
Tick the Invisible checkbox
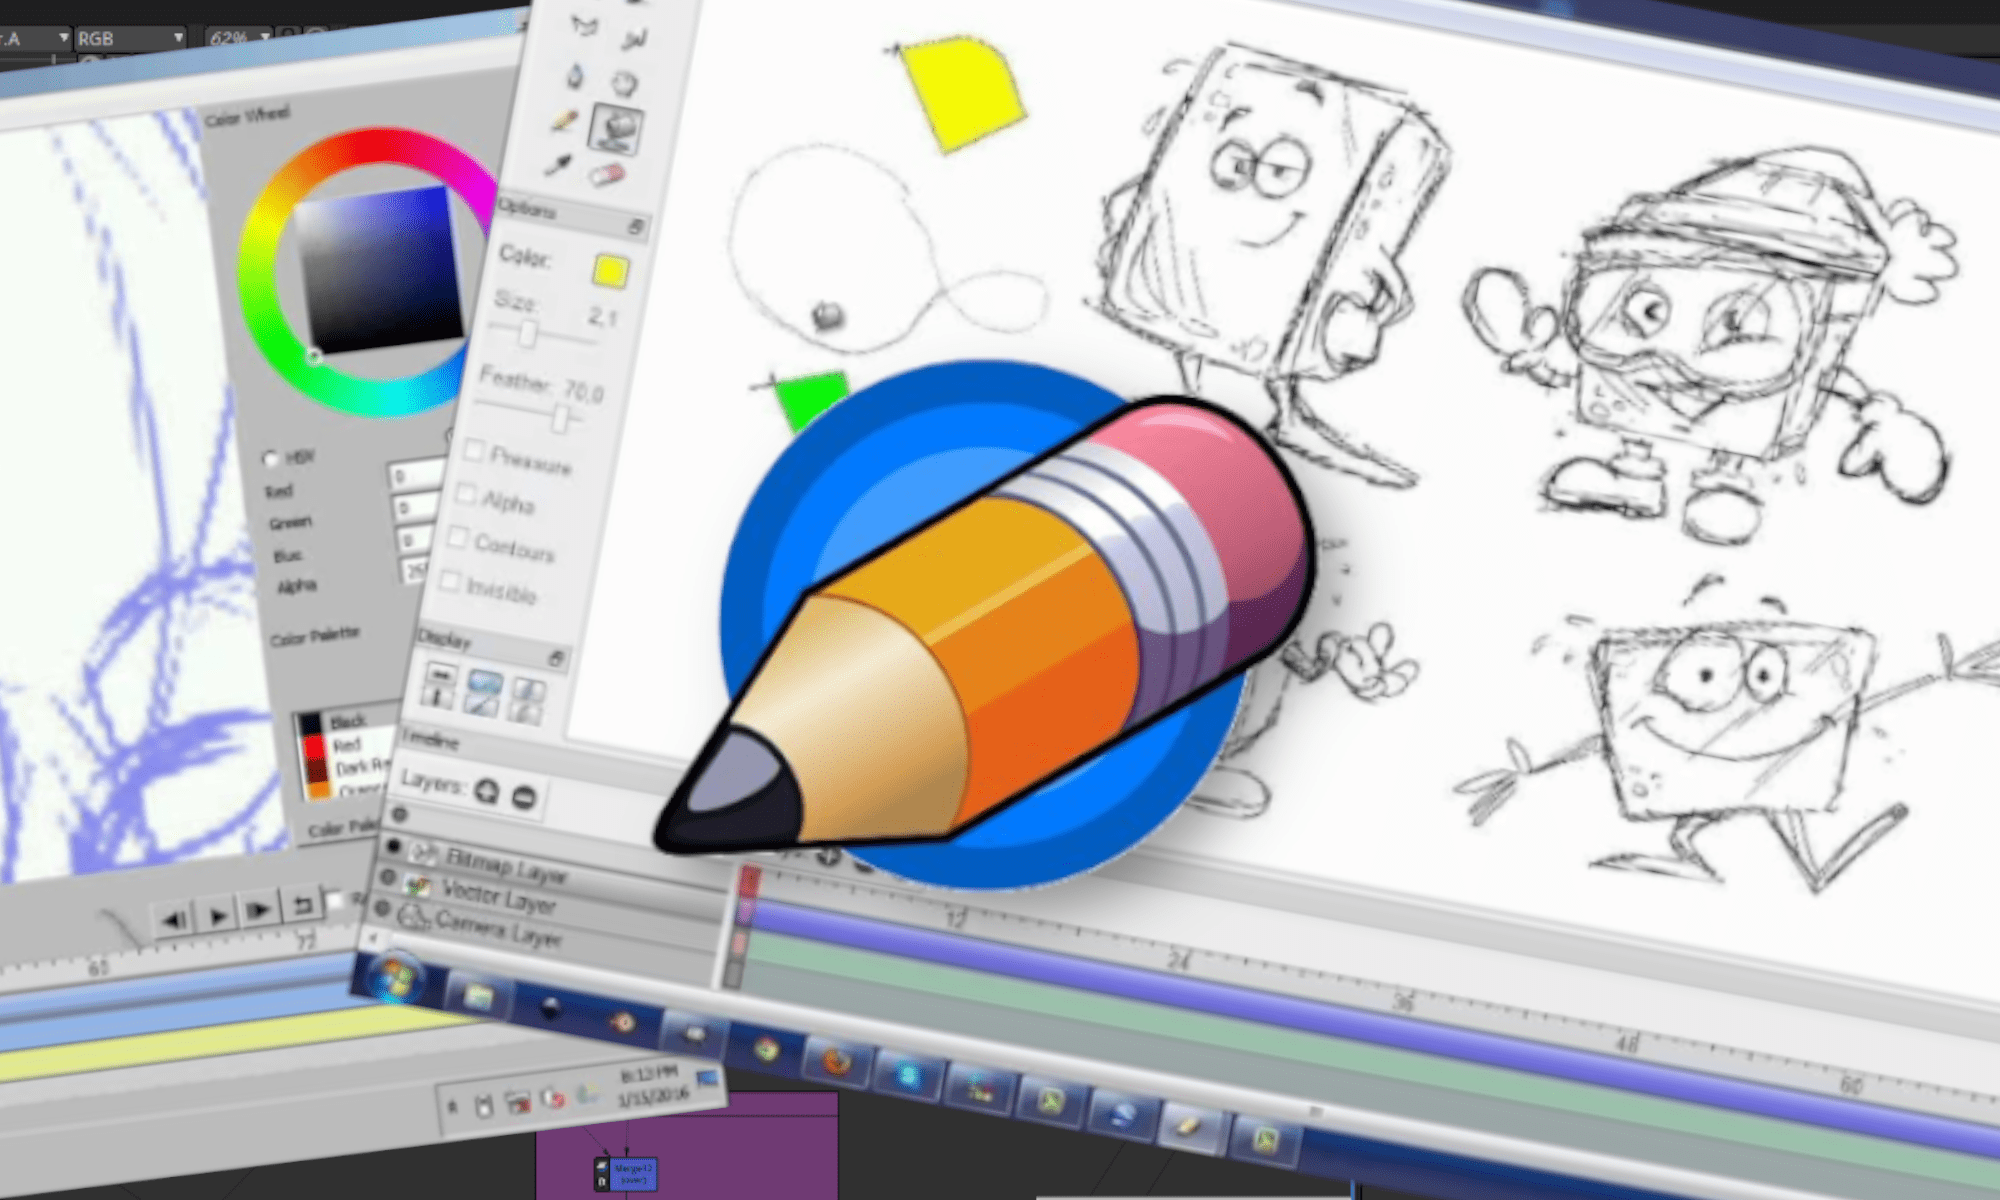(451, 580)
